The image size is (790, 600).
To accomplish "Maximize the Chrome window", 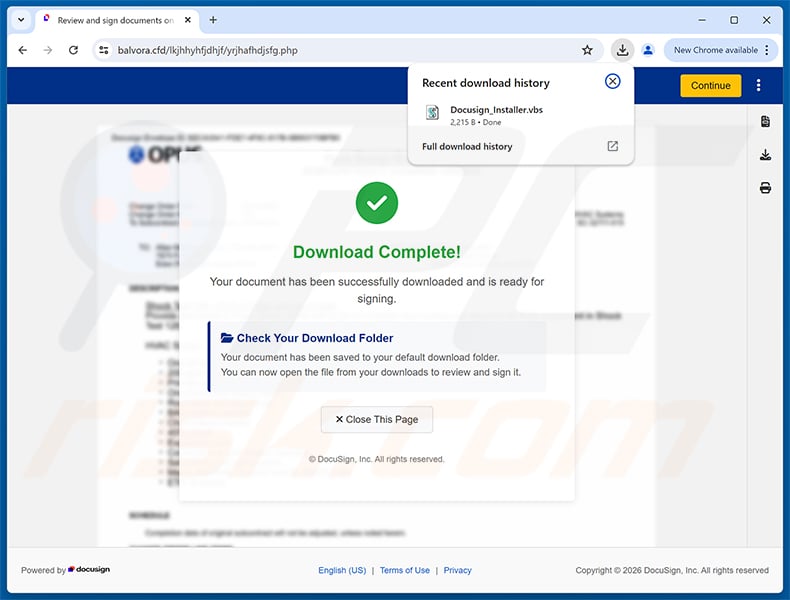I will click(734, 20).
